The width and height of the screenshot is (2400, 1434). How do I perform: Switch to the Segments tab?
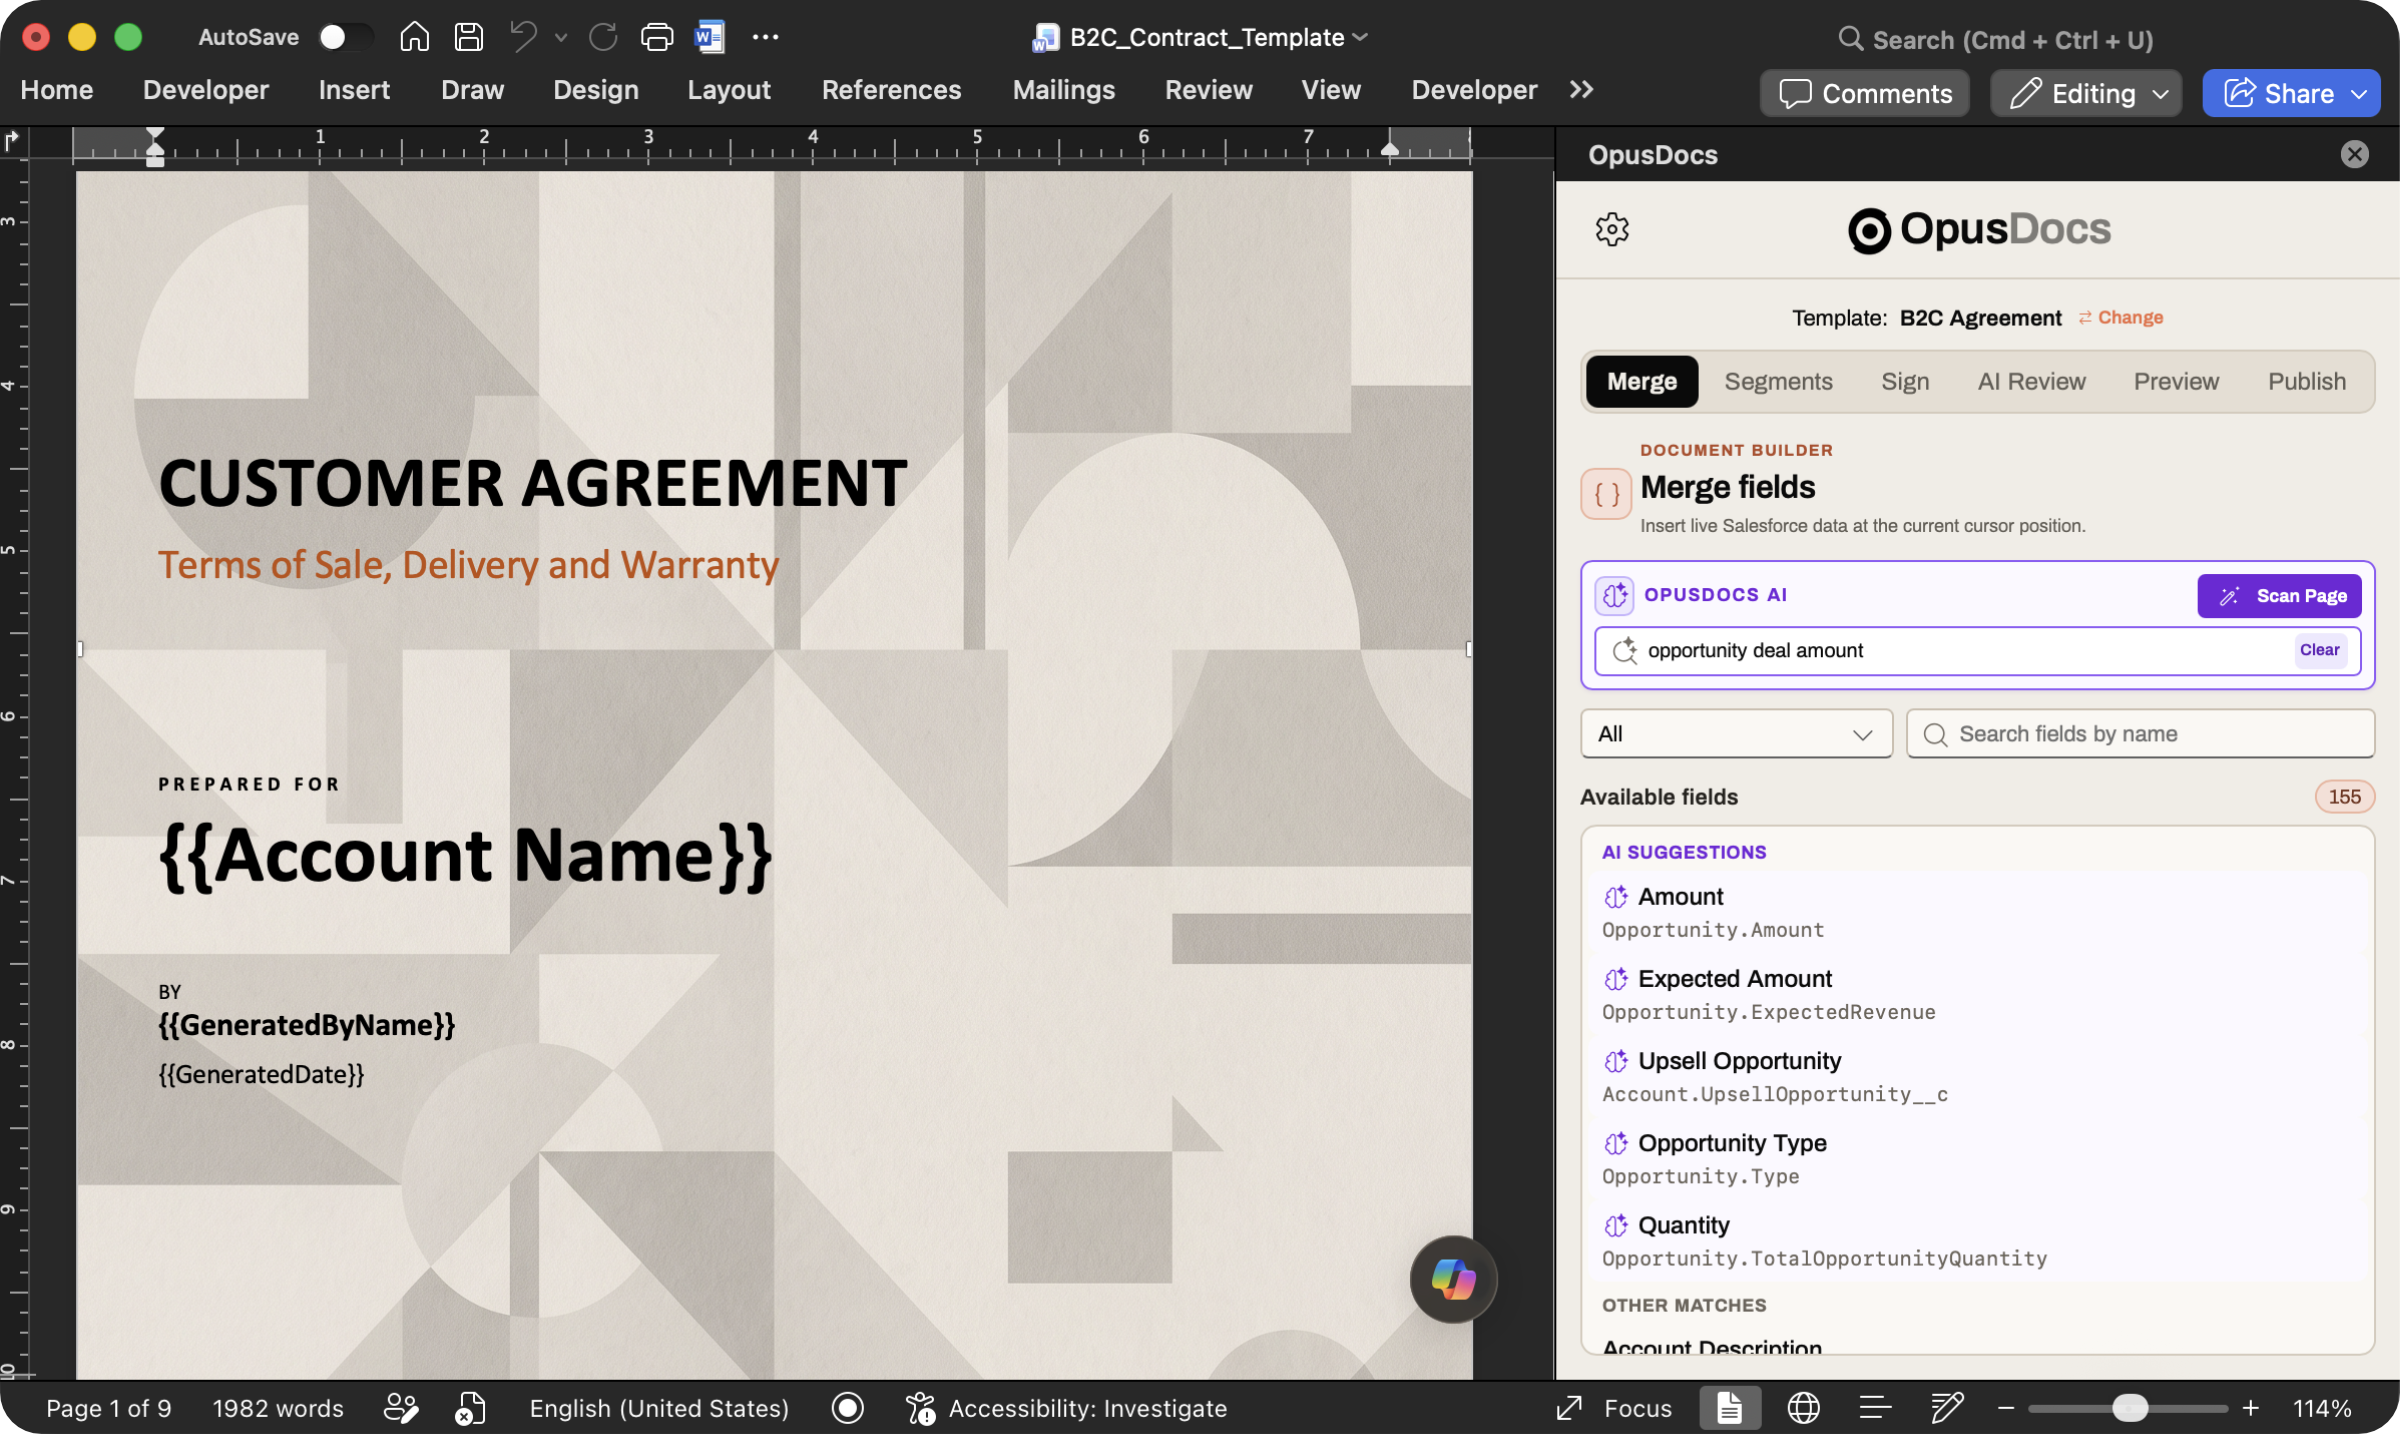[1778, 381]
